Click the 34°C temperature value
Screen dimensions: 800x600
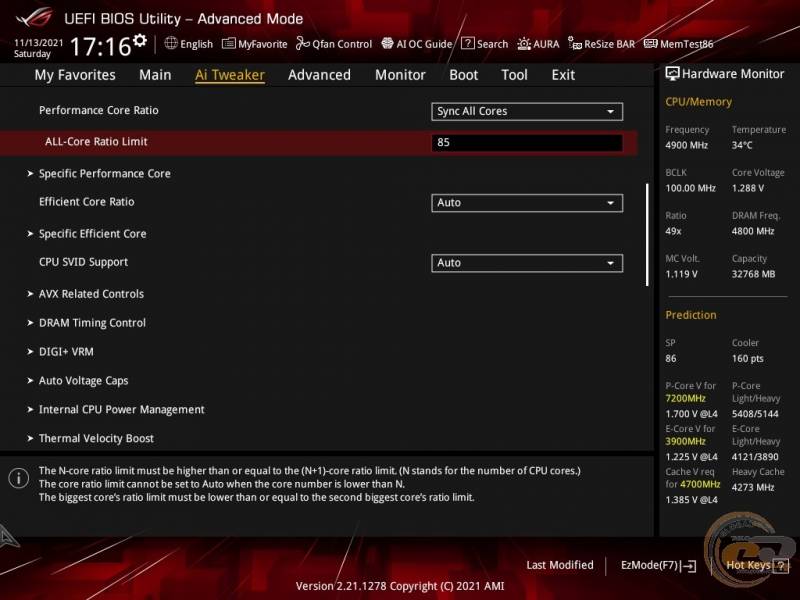(x=742, y=145)
